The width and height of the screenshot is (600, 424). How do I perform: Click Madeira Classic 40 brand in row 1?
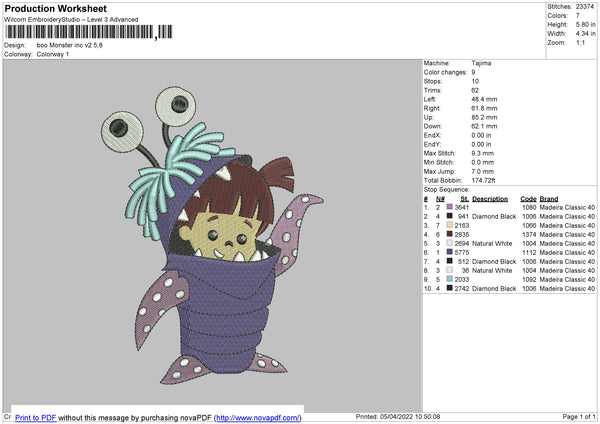coord(567,207)
